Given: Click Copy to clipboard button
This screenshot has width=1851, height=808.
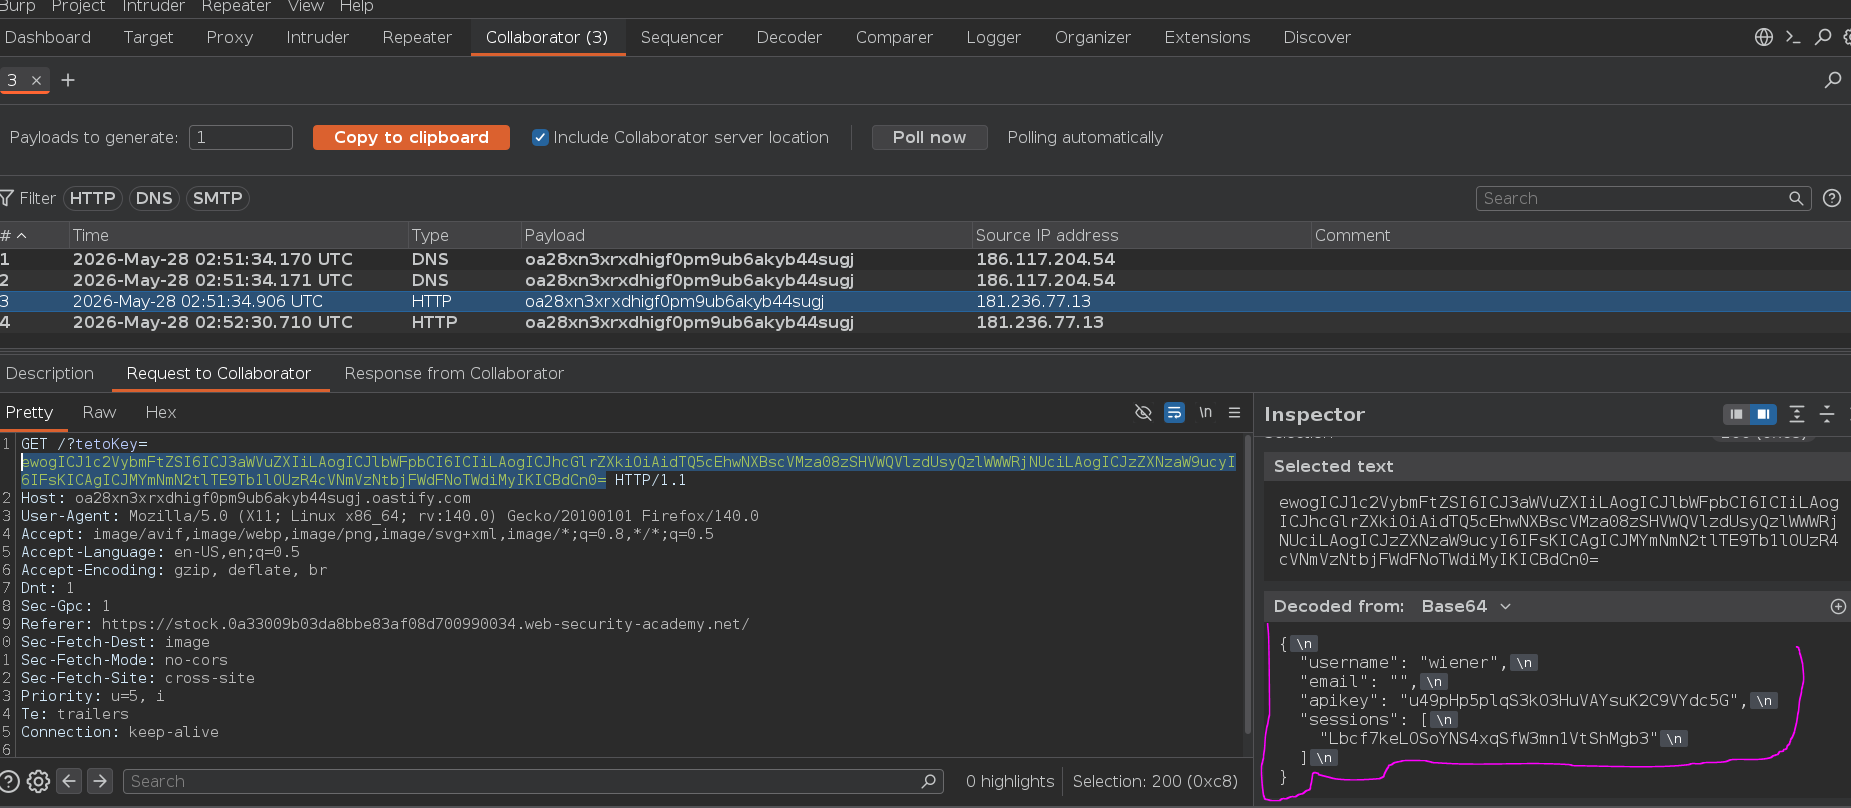Looking at the screenshot, I should click(x=411, y=137).
